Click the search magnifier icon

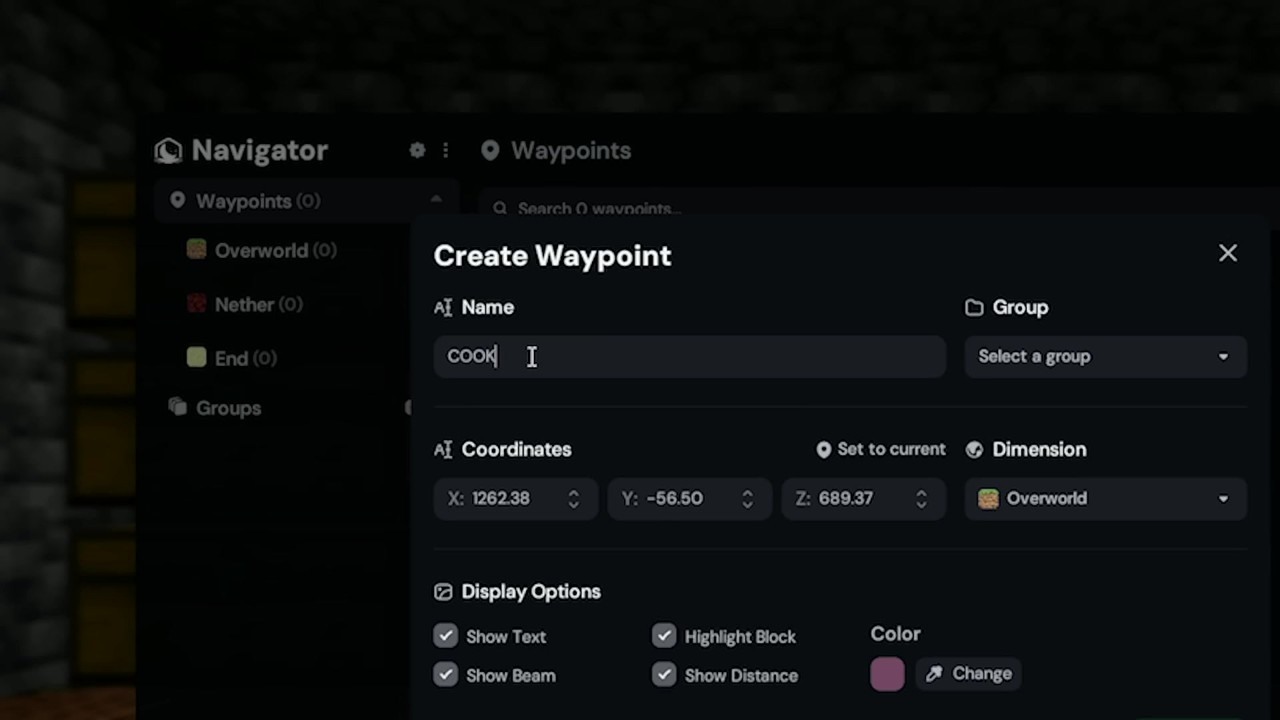500,208
